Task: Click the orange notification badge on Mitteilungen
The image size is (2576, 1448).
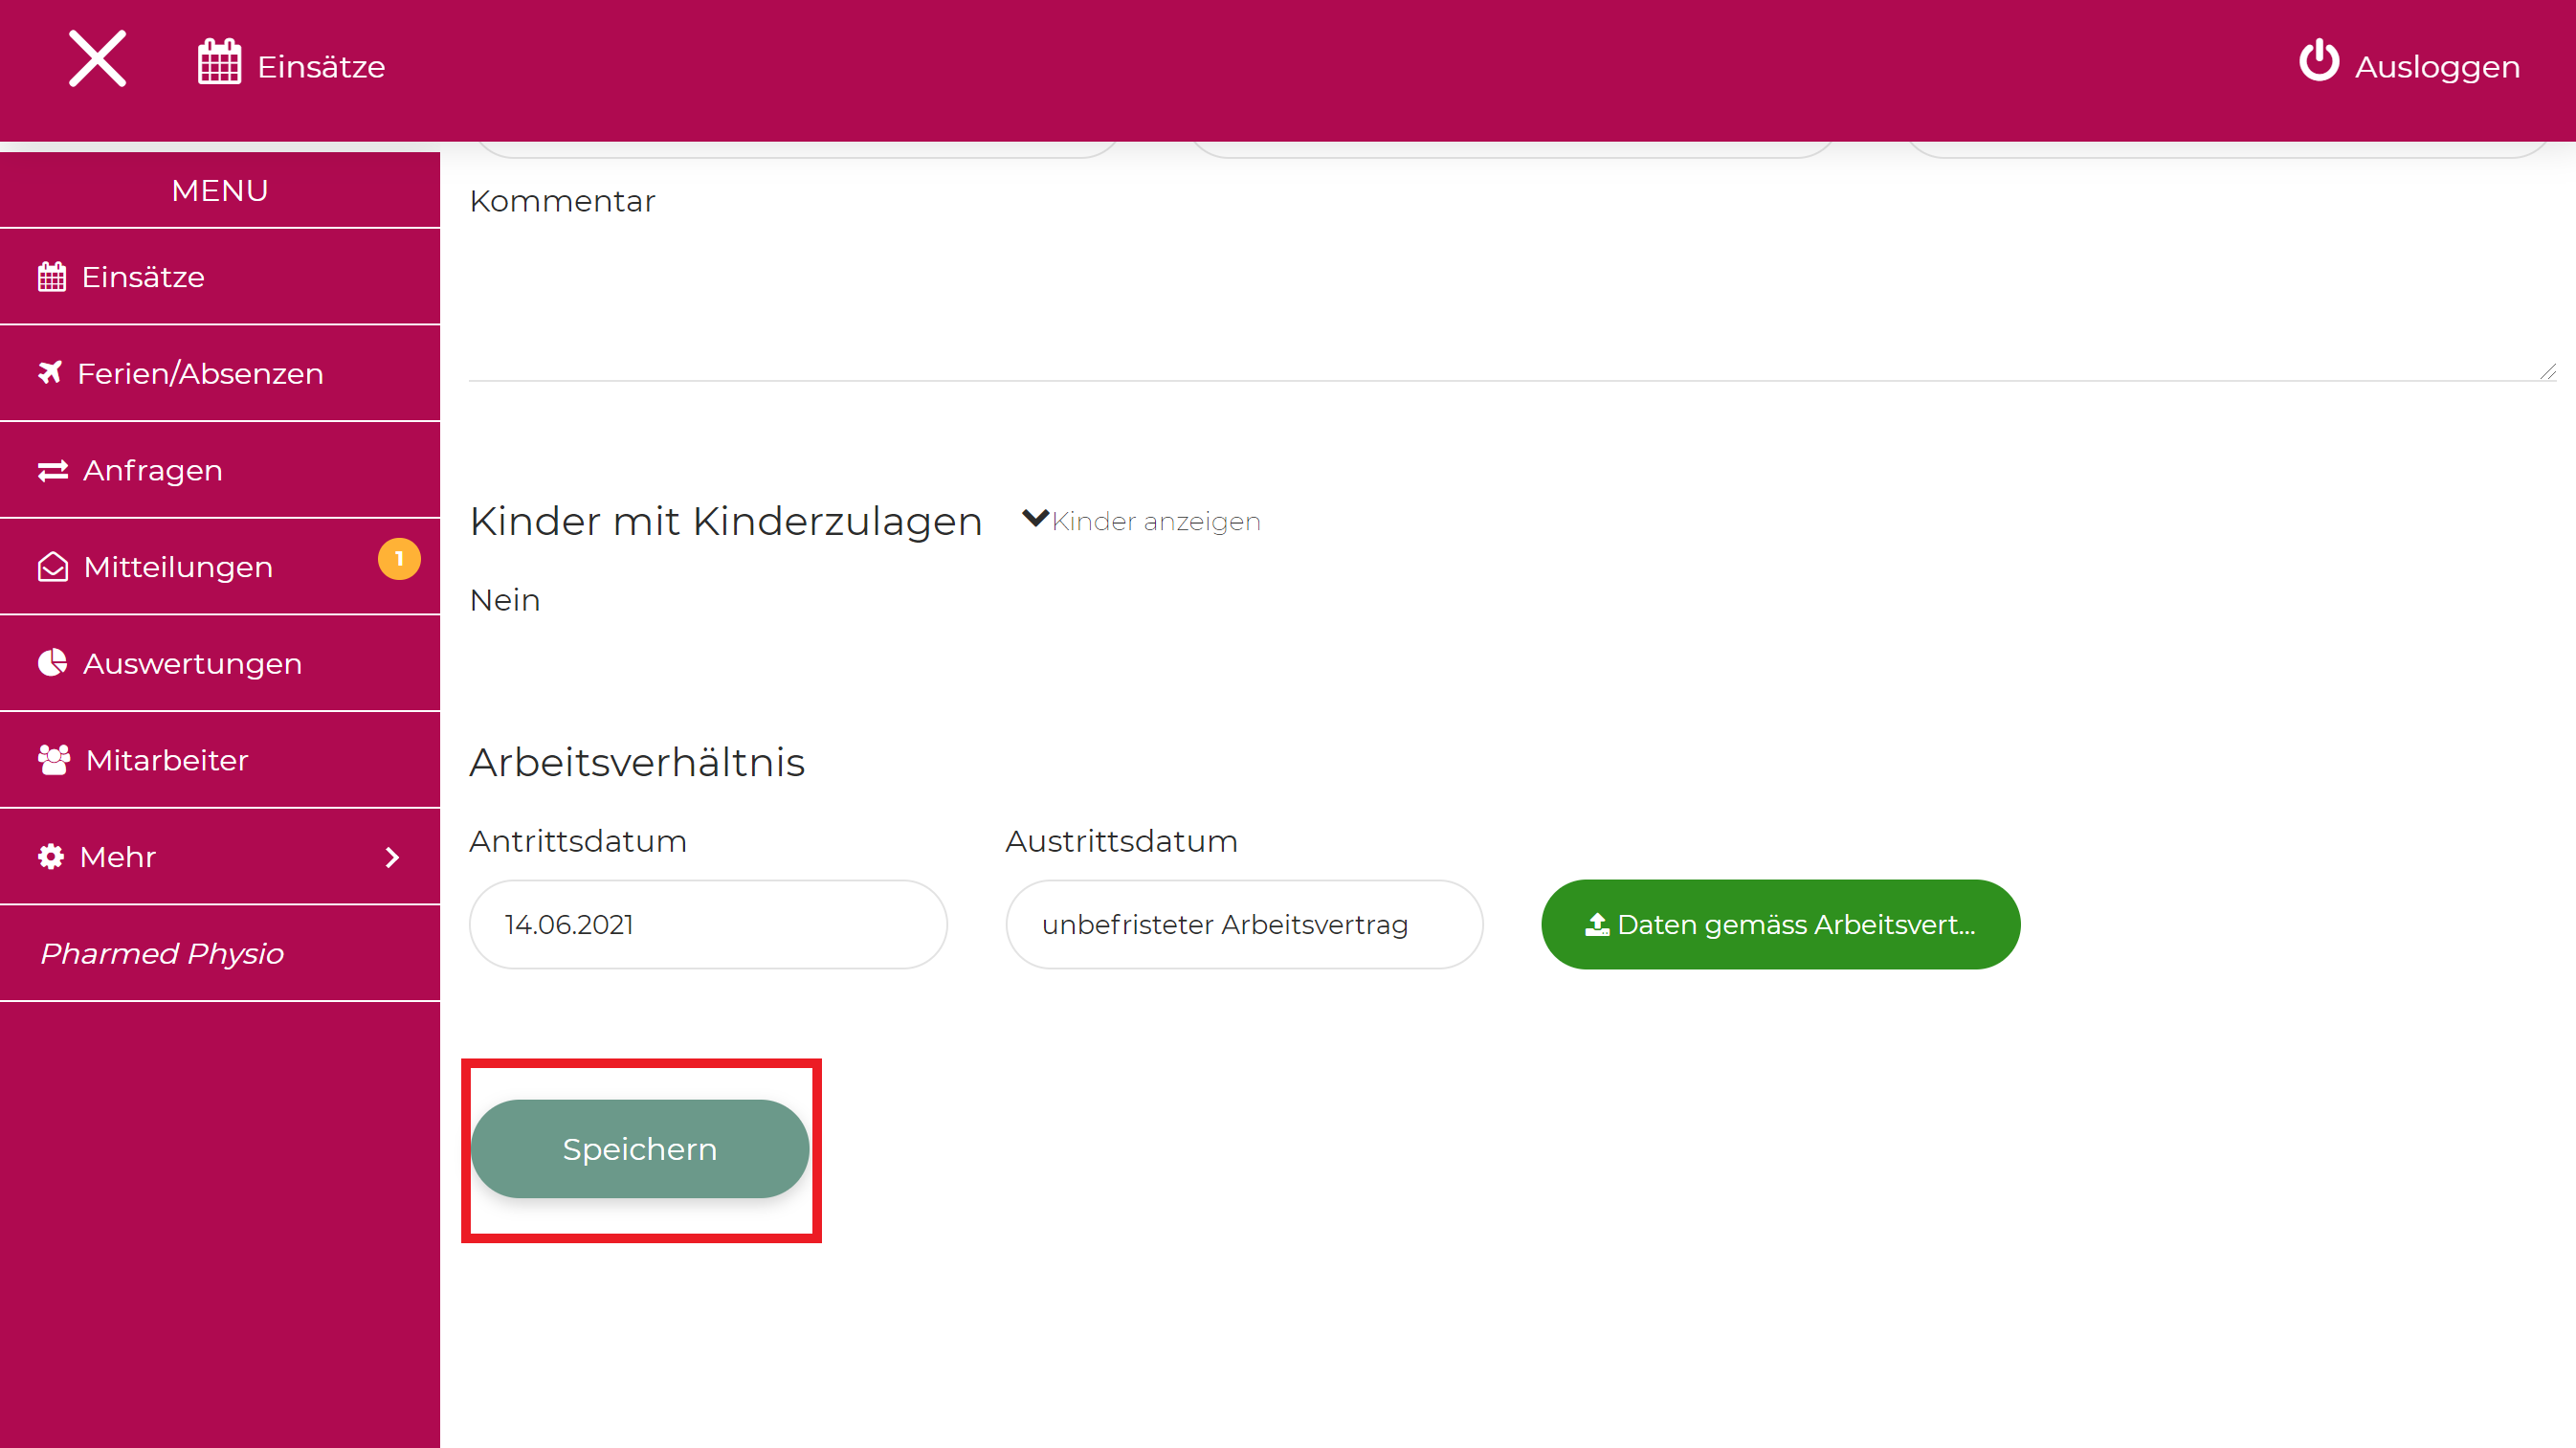Action: click(x=398, y=559)
